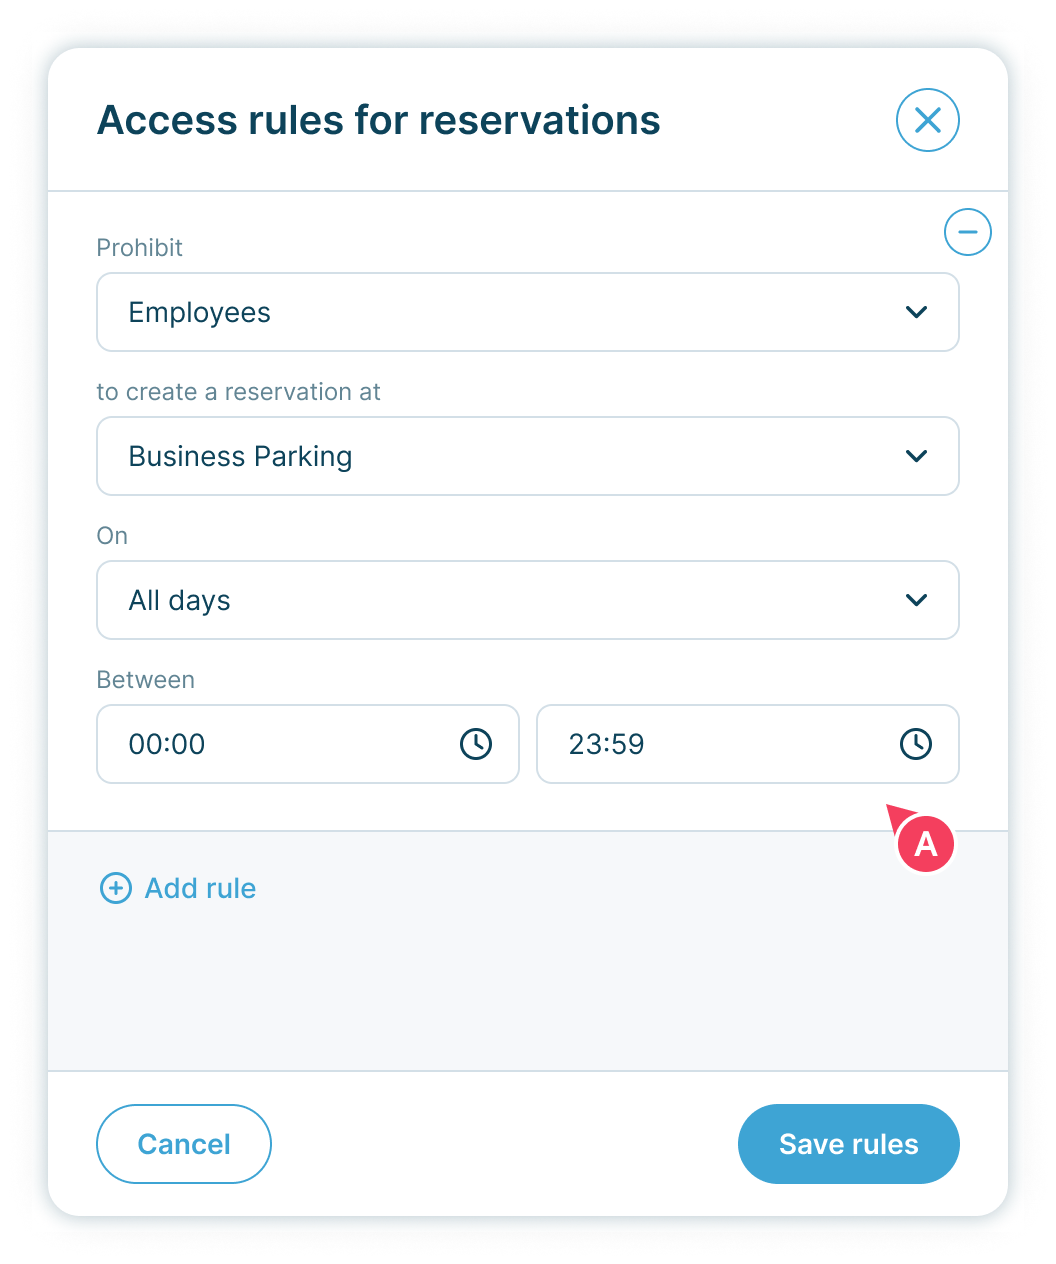This screenshot has width=1056, height=1264.
Task: Expand the Employees dropdown chevron
Action: (915, 312)
